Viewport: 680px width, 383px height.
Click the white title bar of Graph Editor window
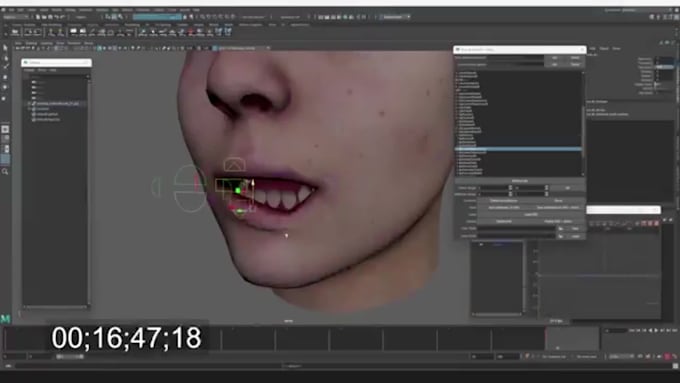pyautogui.click(x=624, y=210)
